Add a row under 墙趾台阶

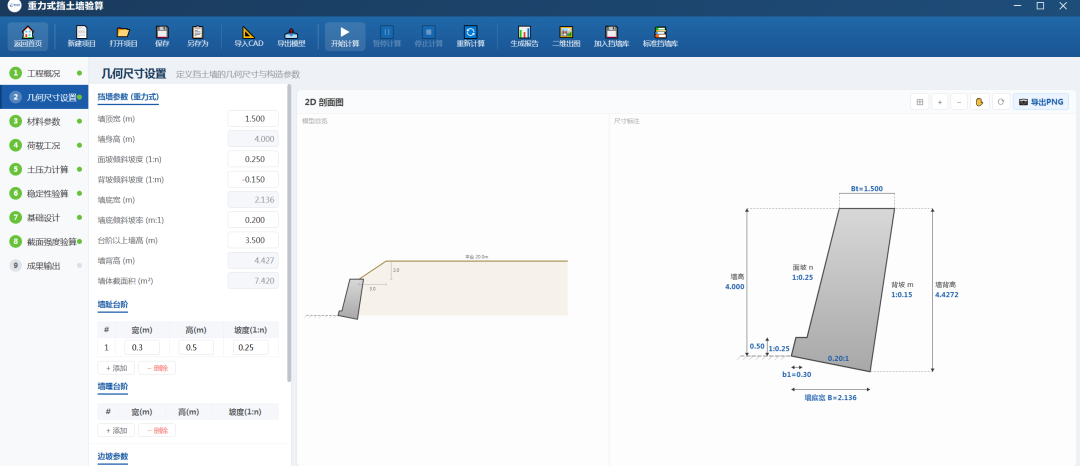116,368
